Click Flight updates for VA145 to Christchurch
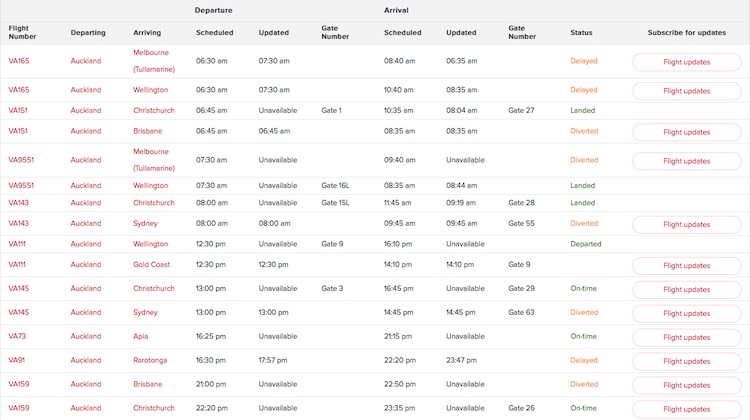750x420 pixels. click(686, 289)
